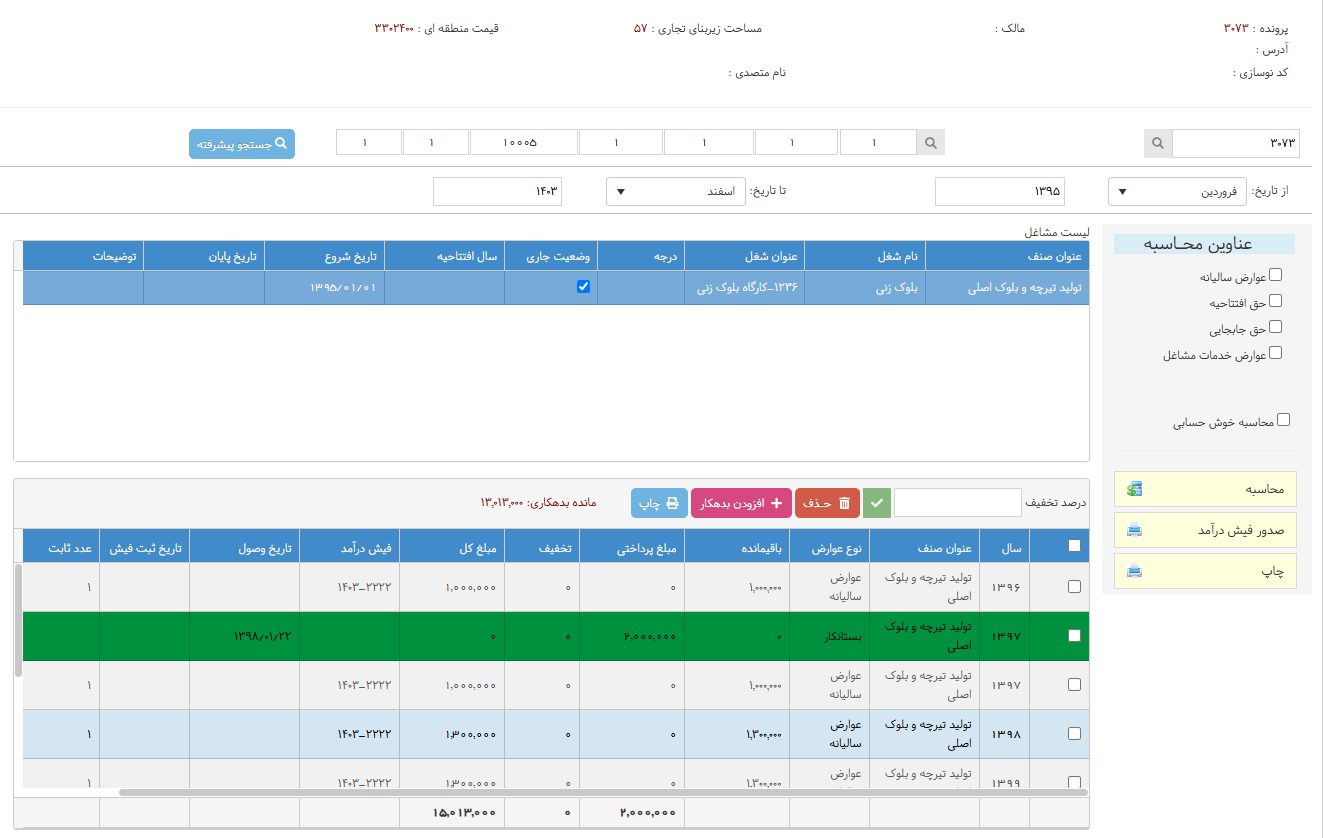This screenshot has height=838, width=1323.
Task: Click the سال افتتاحیه column header
Action: [444, 256]
